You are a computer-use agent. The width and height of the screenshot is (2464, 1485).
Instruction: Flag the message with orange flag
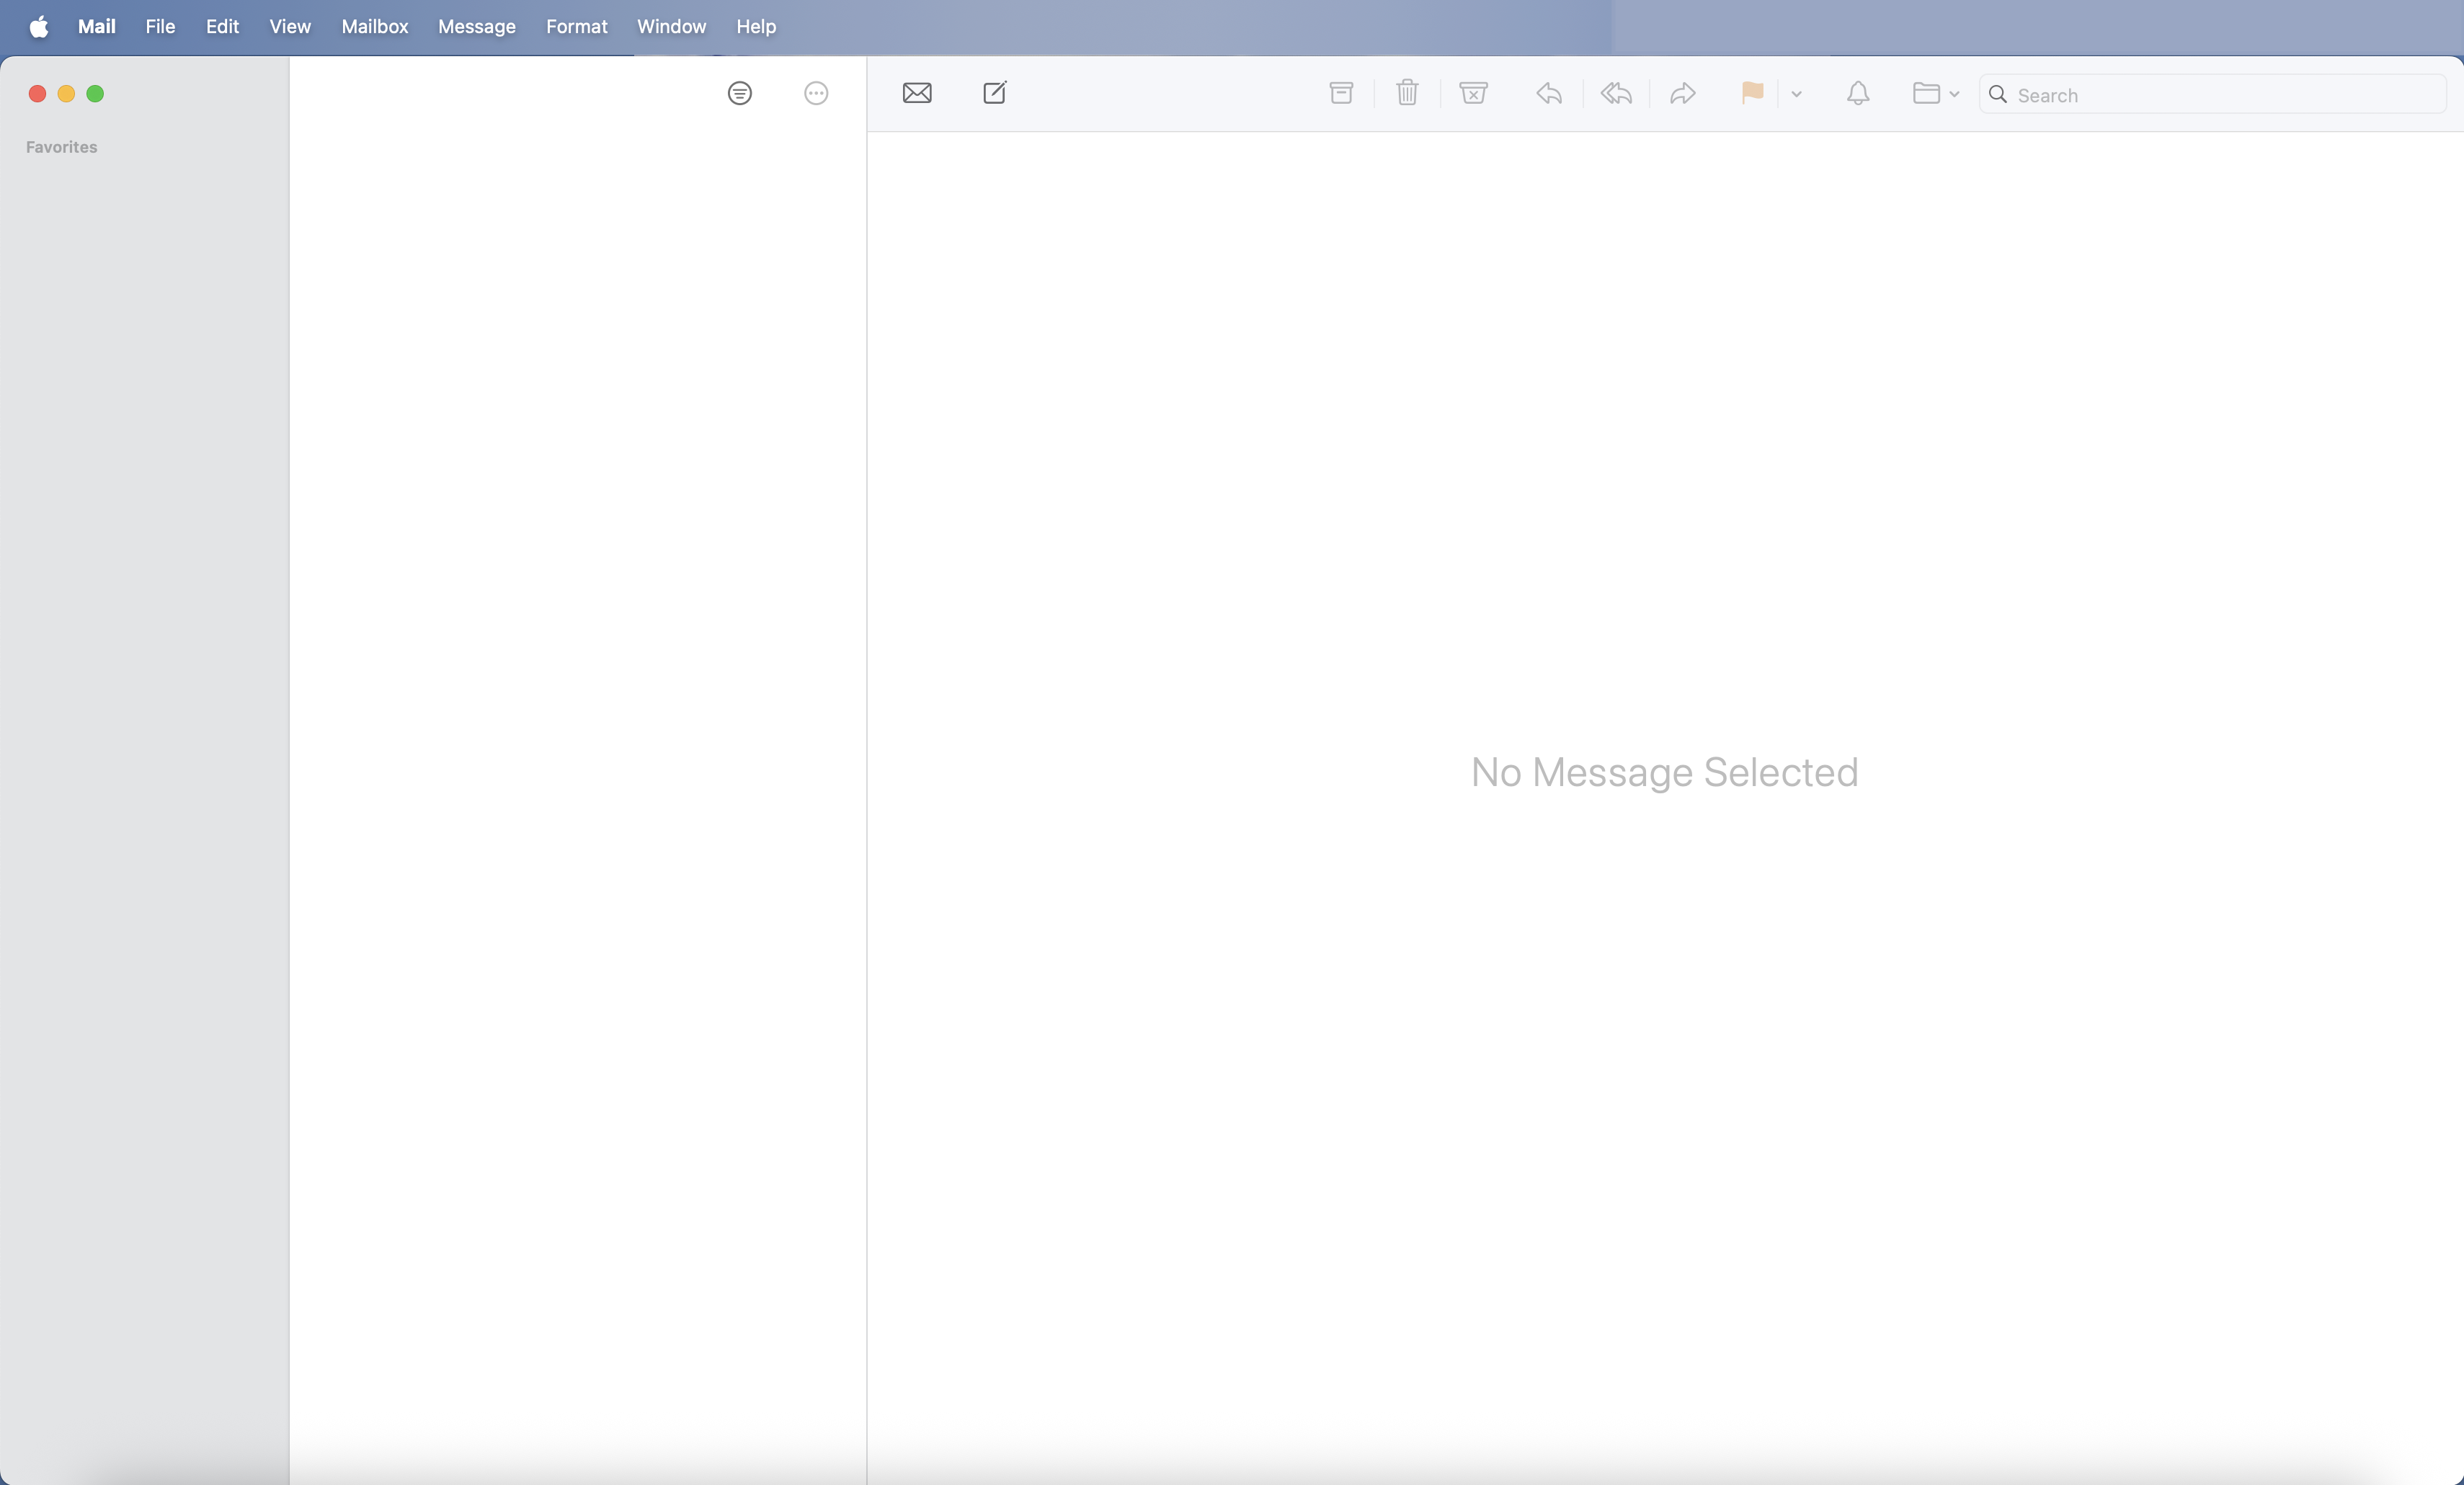pos(1752,93)
